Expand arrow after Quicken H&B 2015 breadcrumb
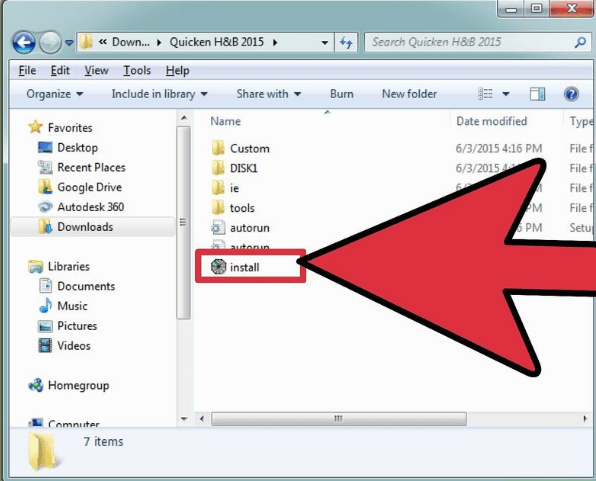This screenshot has width=596, height=481. [x=275, y=42]
